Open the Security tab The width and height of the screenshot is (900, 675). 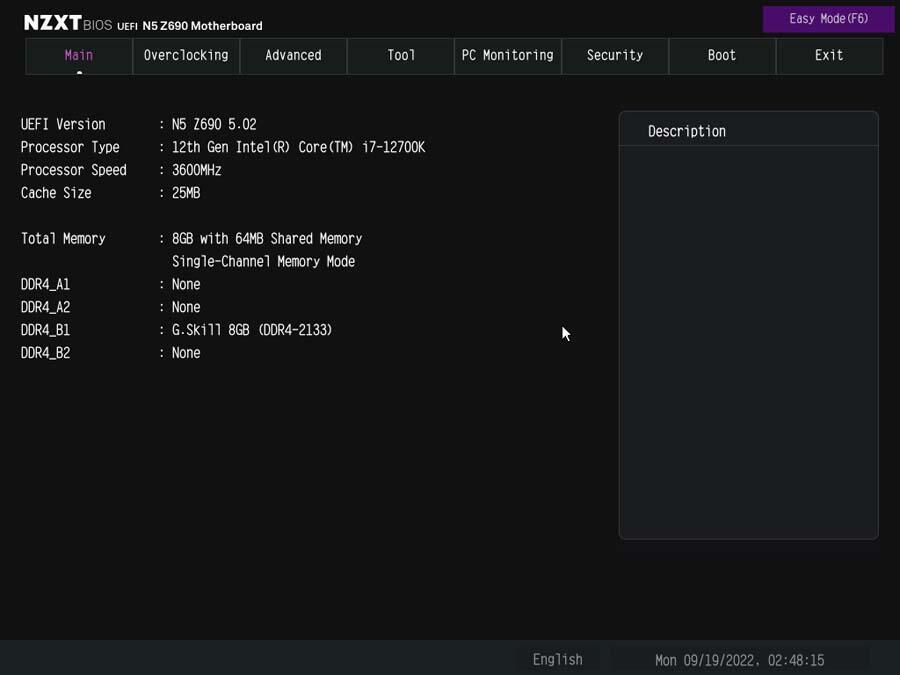615,56
